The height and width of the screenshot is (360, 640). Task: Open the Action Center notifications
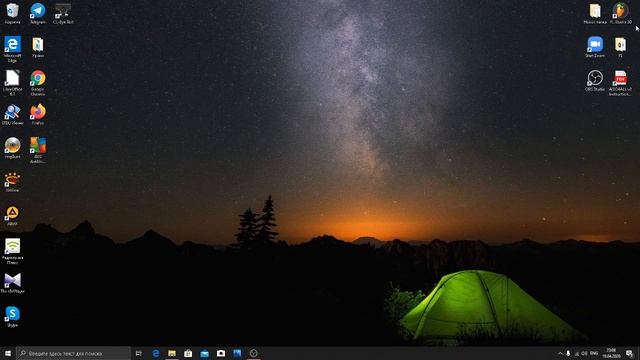(x=630, y=353)
